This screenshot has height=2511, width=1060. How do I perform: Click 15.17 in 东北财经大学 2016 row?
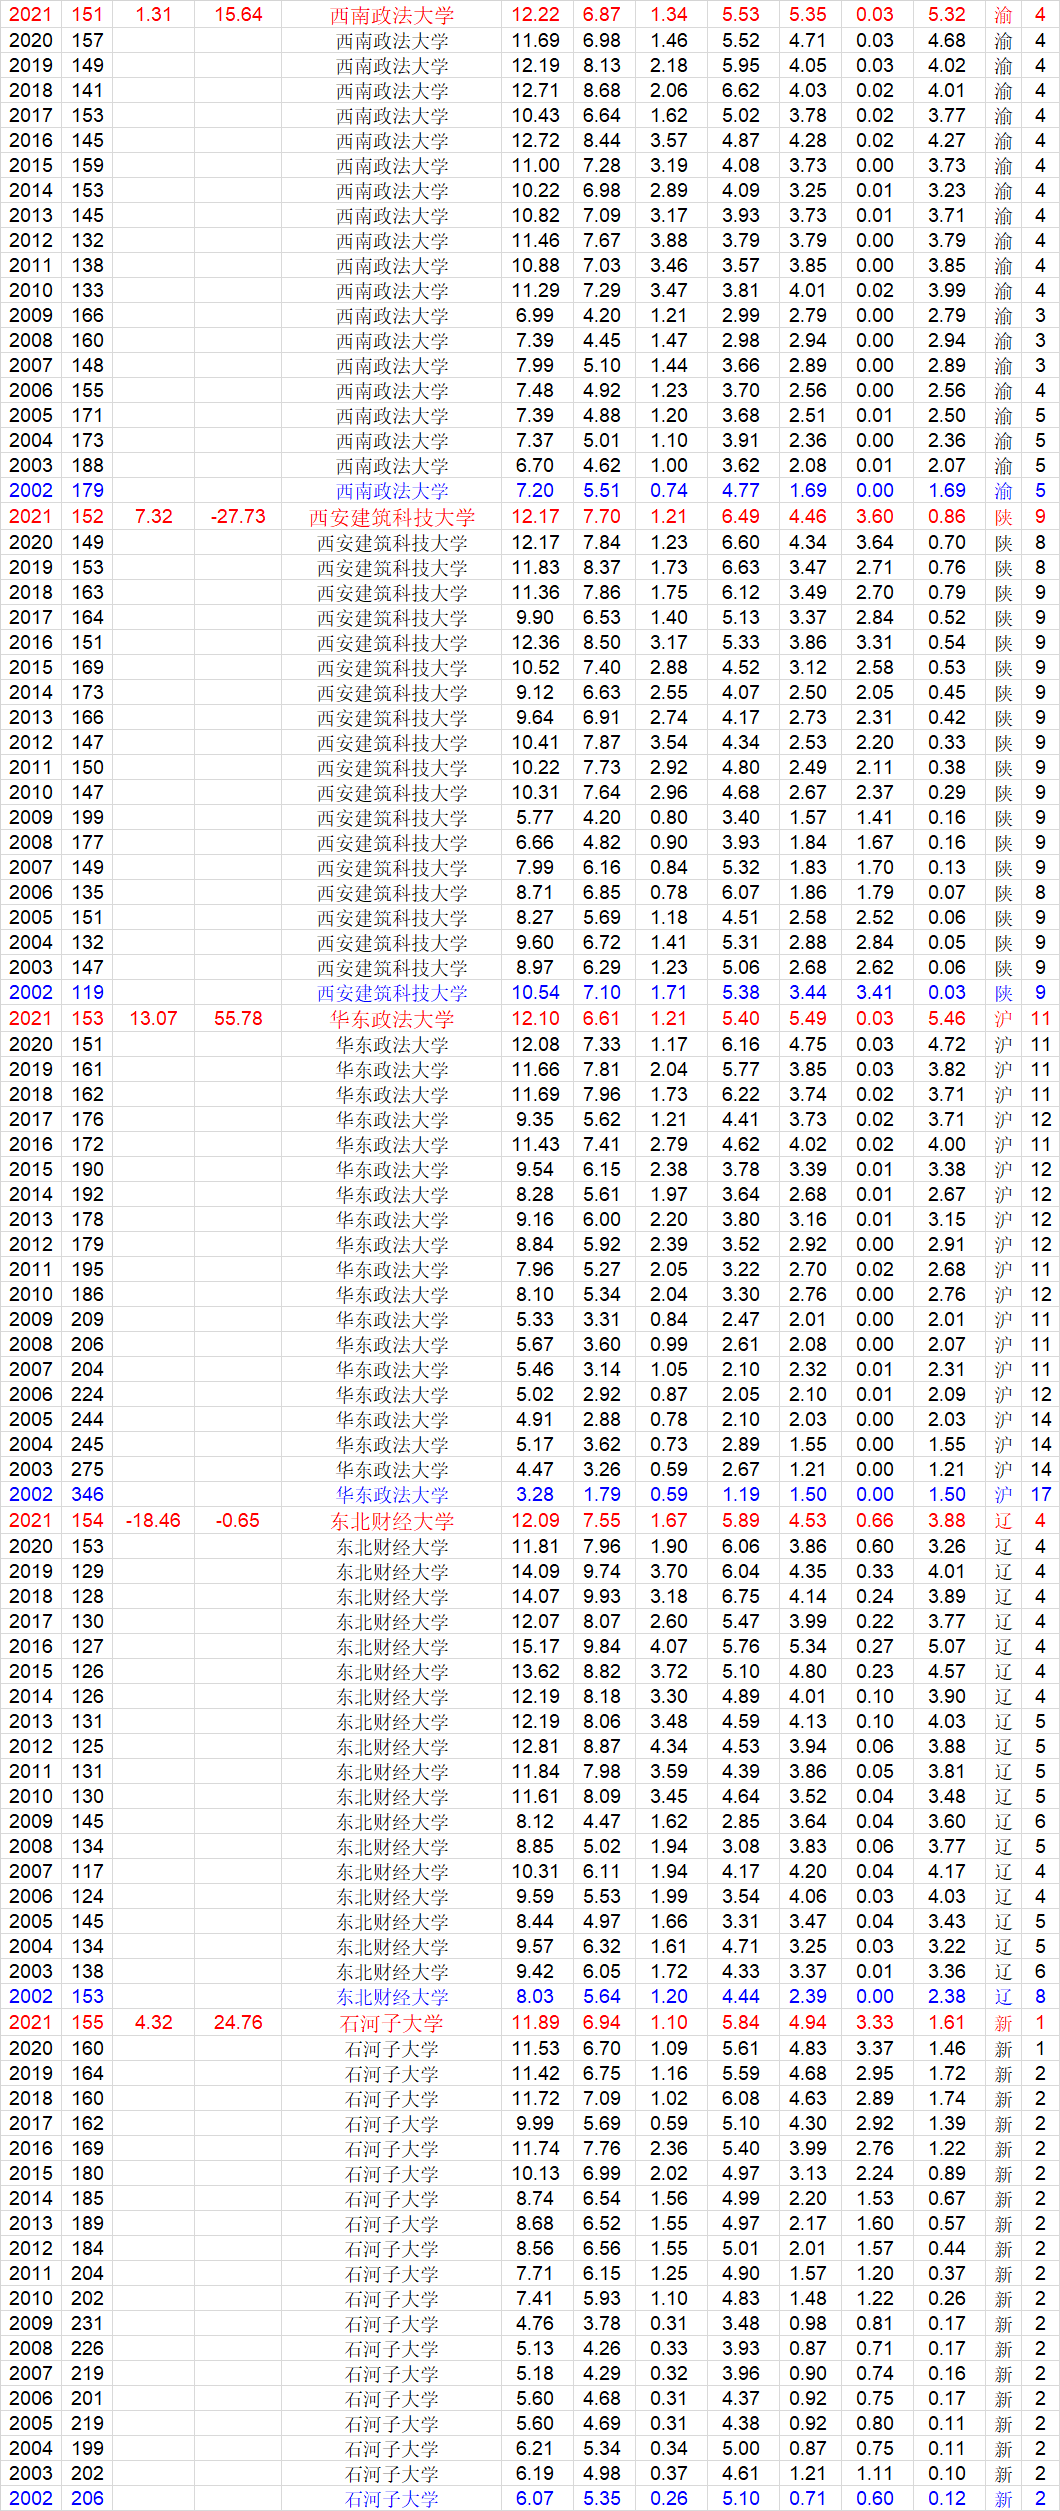point(535,1647)
